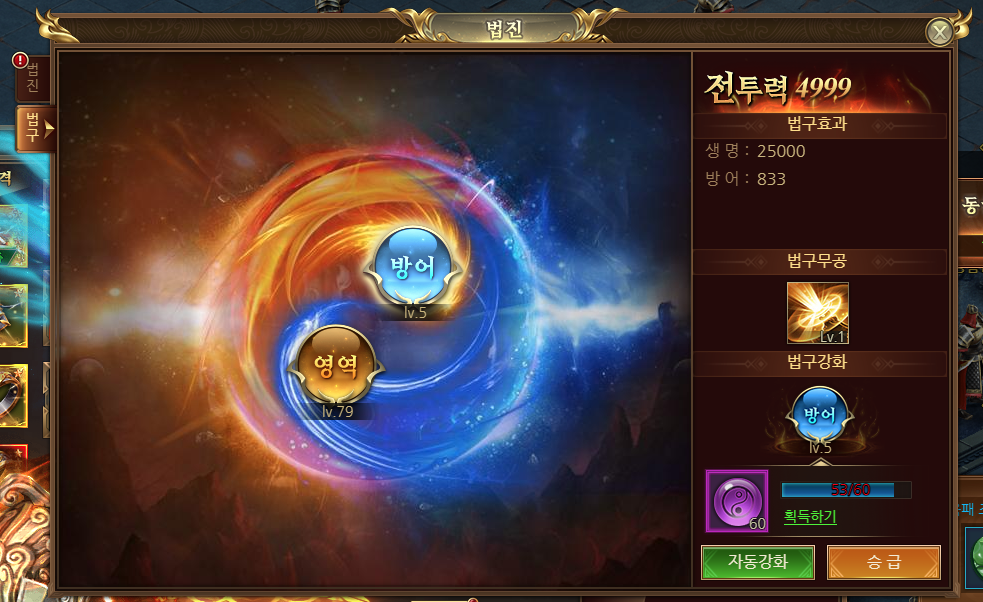Click the 승급 orange button

coord(884,562)
